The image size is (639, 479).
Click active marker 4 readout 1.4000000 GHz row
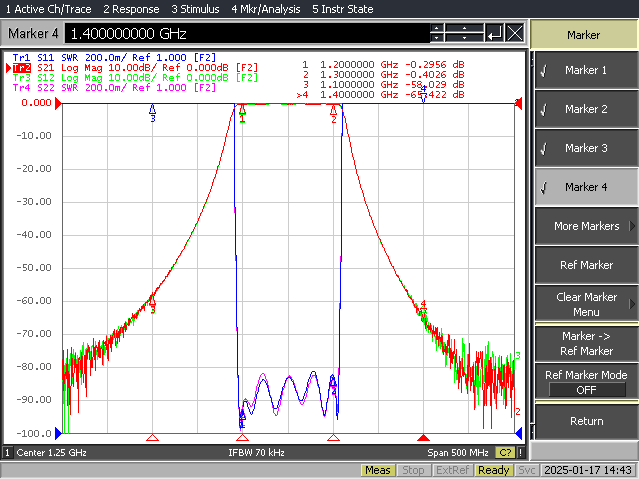381,95
